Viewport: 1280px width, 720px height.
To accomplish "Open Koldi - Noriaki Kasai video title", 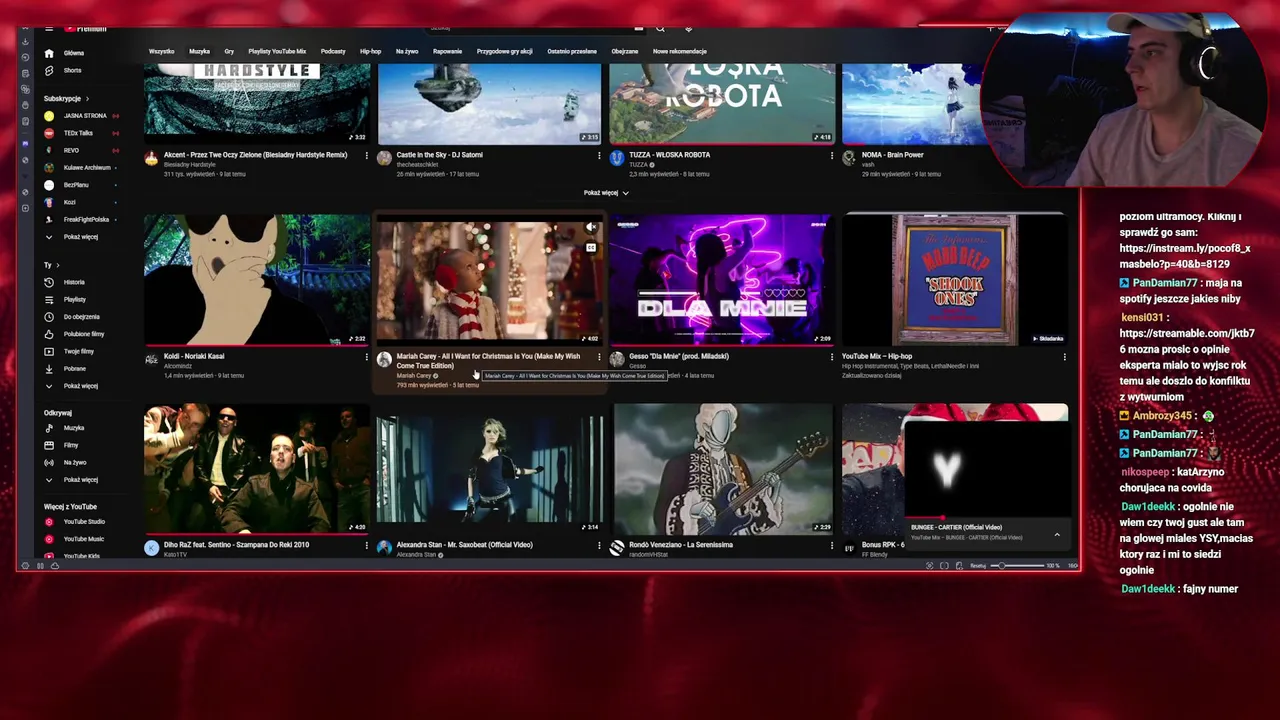I will click(194, 356).
